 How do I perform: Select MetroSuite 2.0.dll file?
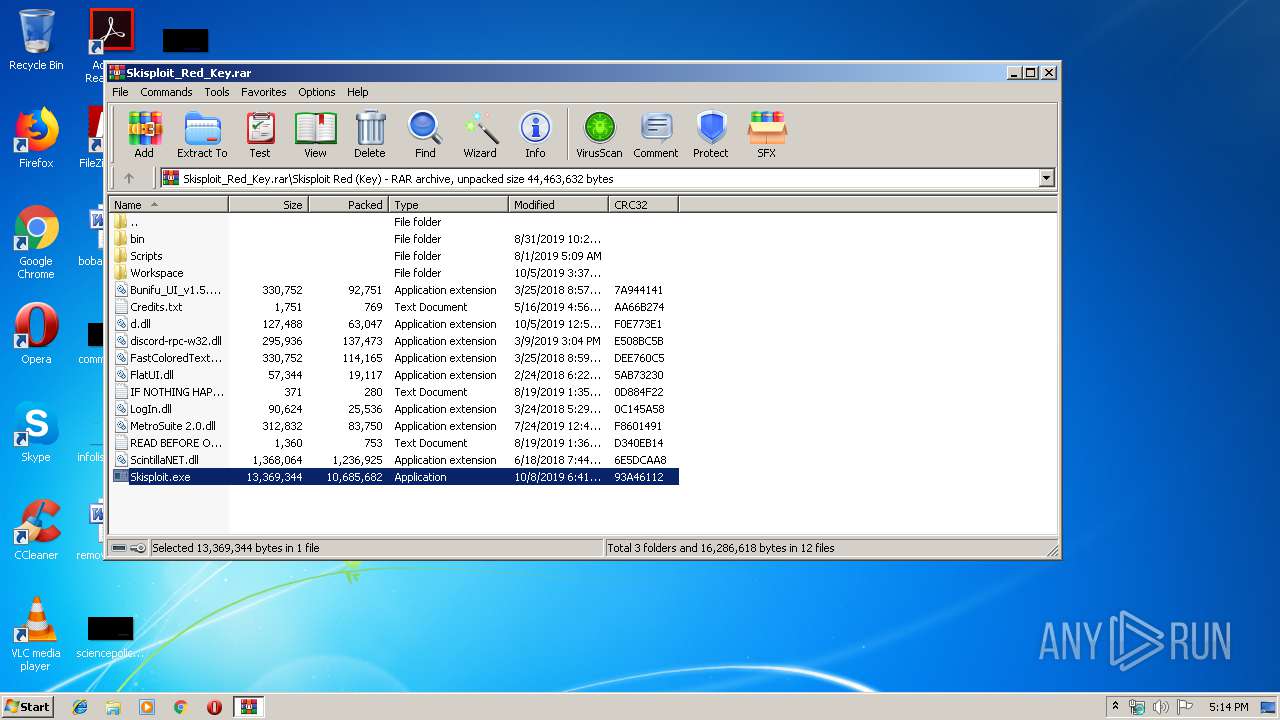(x=394, y=426)
